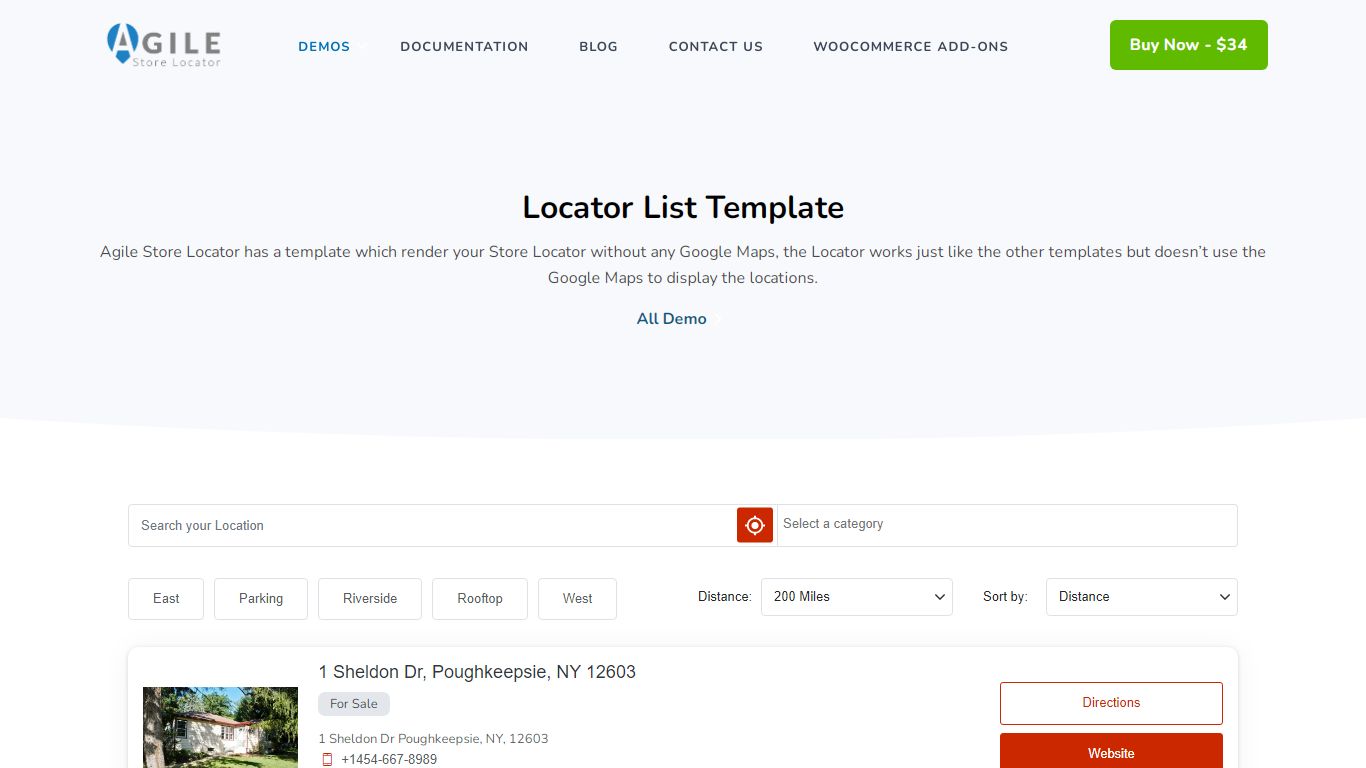Expand the Distance 200 Miles dropdown

857,597
